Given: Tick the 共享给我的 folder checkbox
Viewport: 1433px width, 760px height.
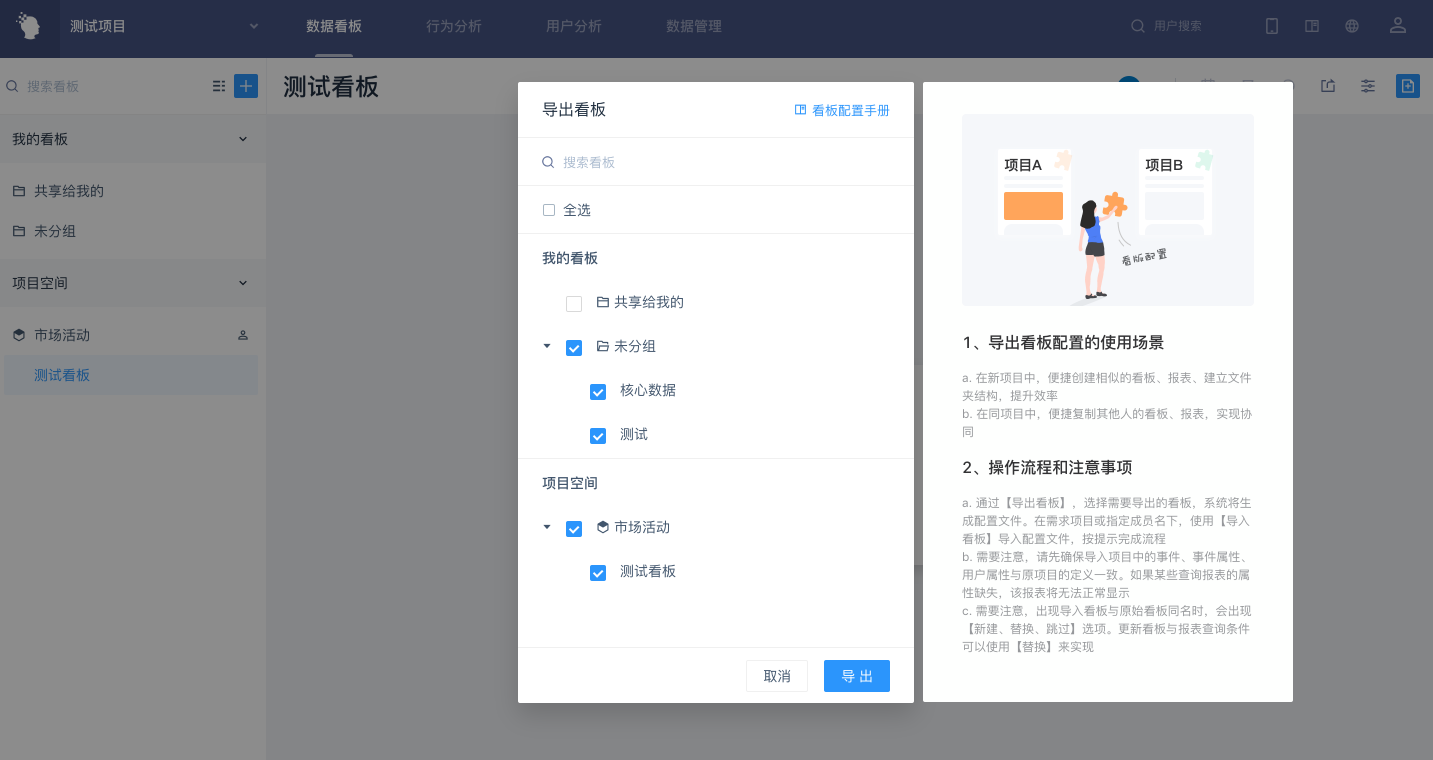Looking at the screenshot, I should [x=574, y=303].
